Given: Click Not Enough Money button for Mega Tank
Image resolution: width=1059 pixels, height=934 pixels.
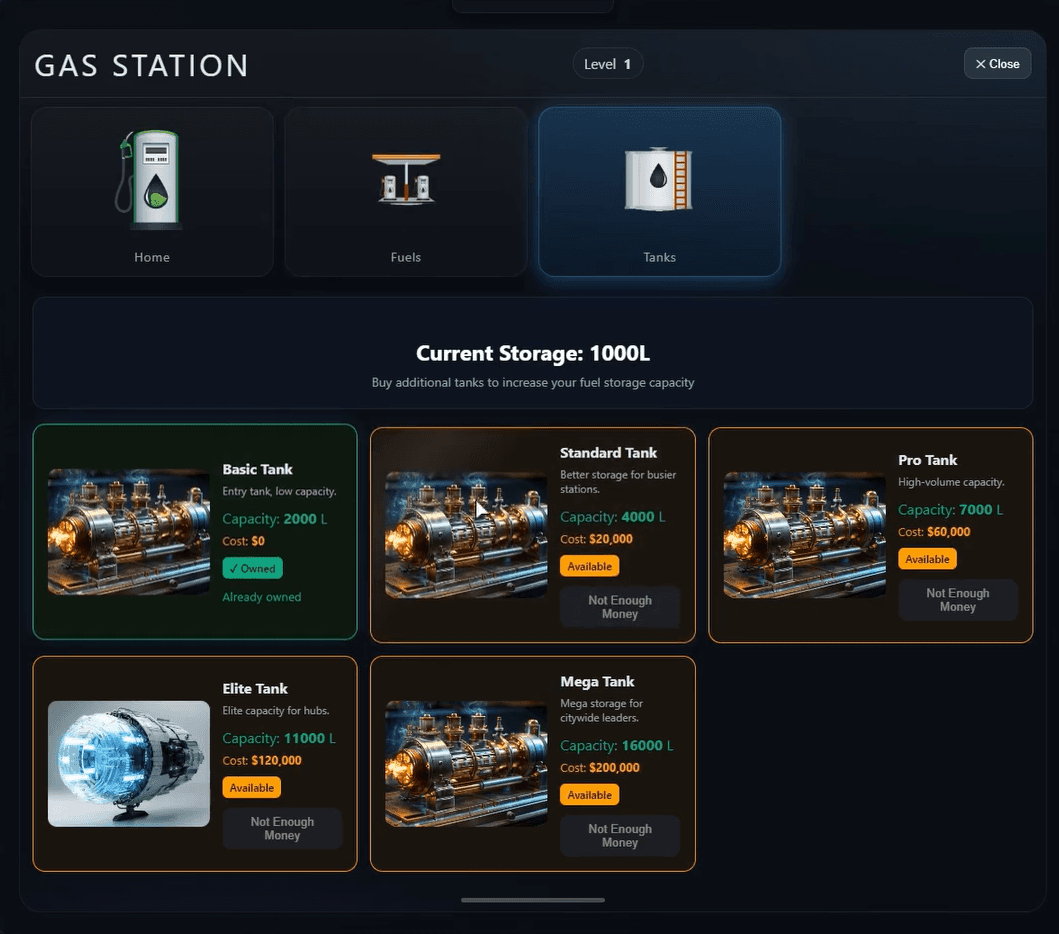Looking at the screenshot, I should click(620, 835).
